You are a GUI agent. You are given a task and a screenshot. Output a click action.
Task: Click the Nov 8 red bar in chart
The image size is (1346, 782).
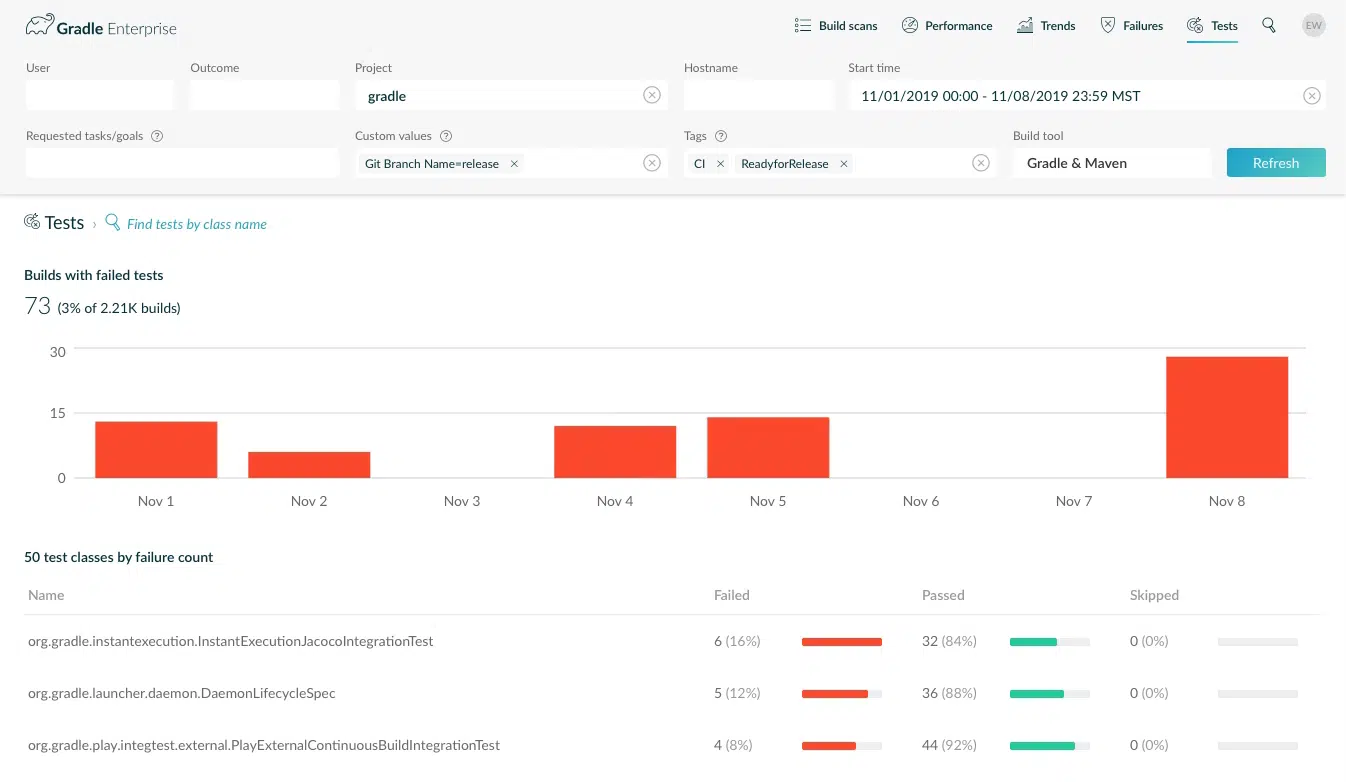[1226, 417]
